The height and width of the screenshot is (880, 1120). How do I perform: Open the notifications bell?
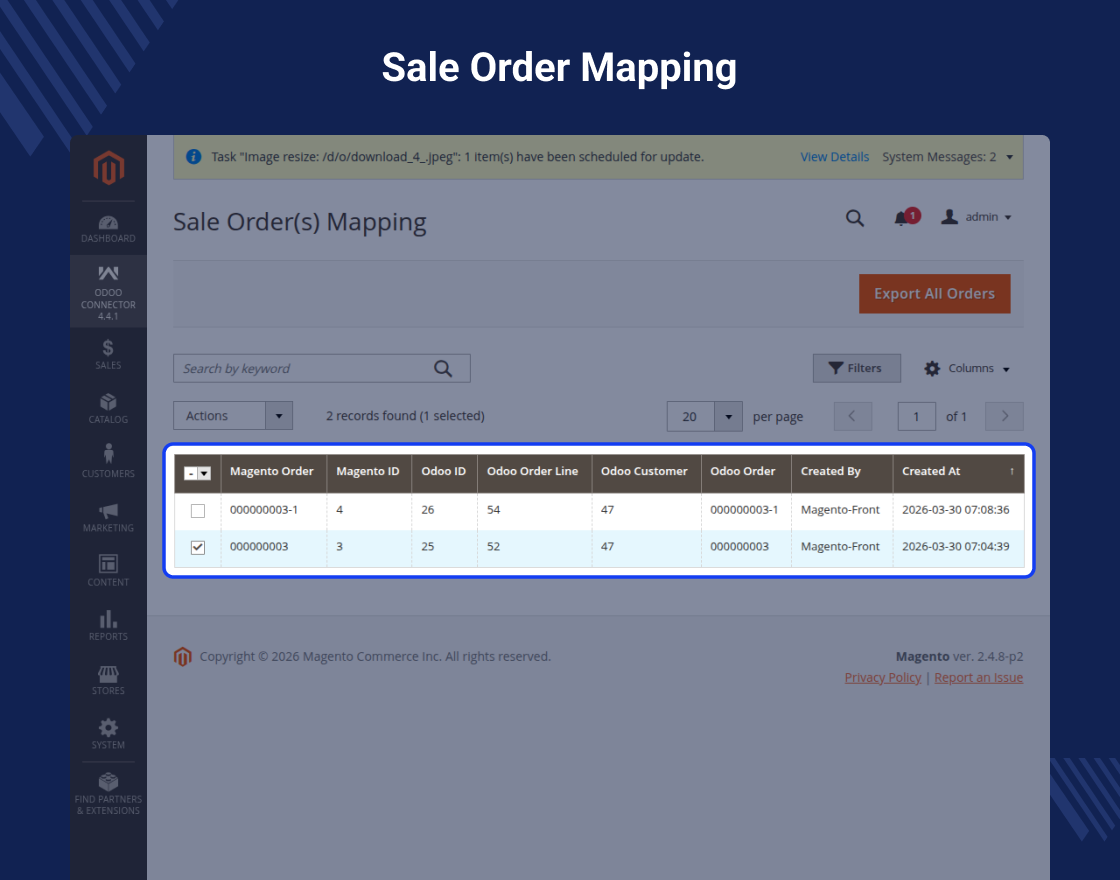[904, 217]
